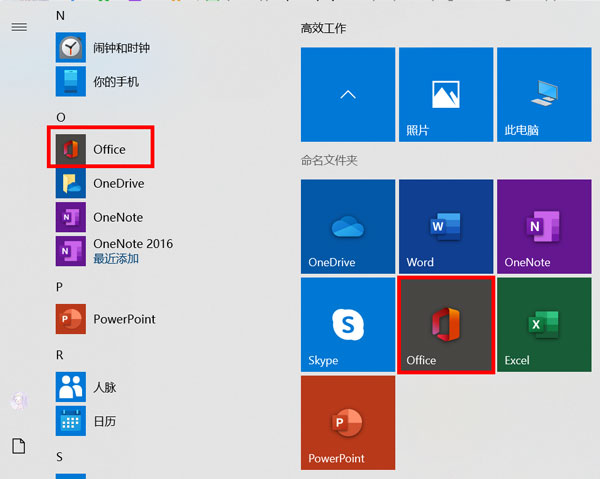Launch OneNote from the app list

pyautogui.click(x=99, y=217)
